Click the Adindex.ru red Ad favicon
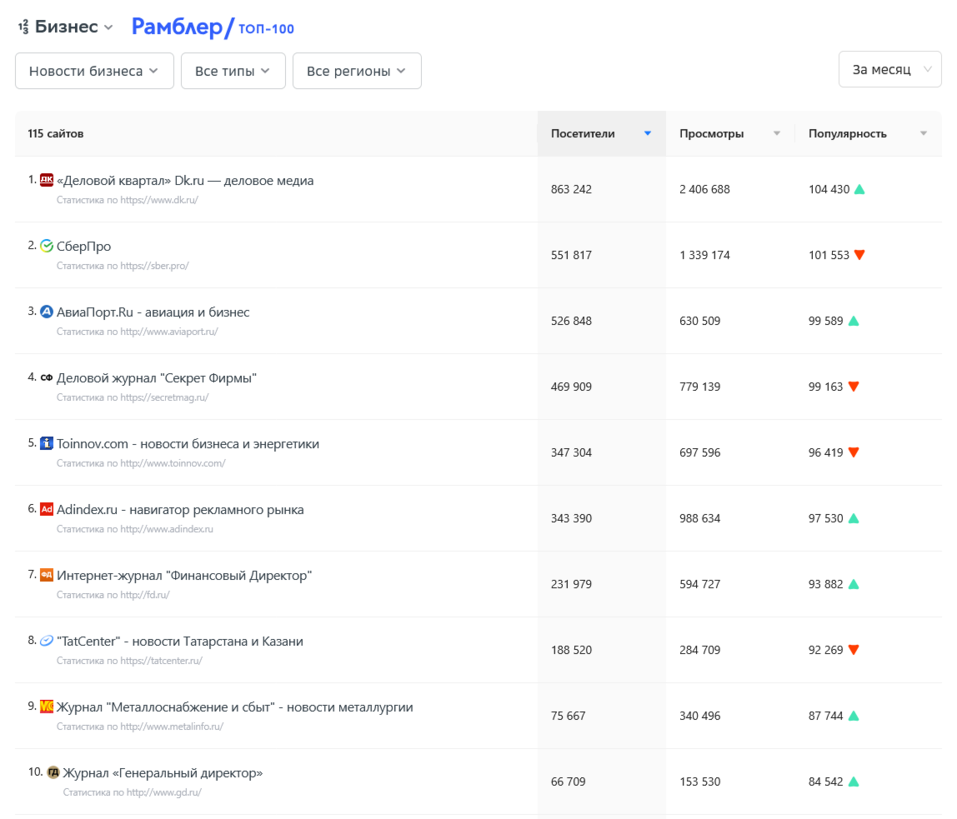Viewport: 957px width, 819px height. click(x=46, y=510)
